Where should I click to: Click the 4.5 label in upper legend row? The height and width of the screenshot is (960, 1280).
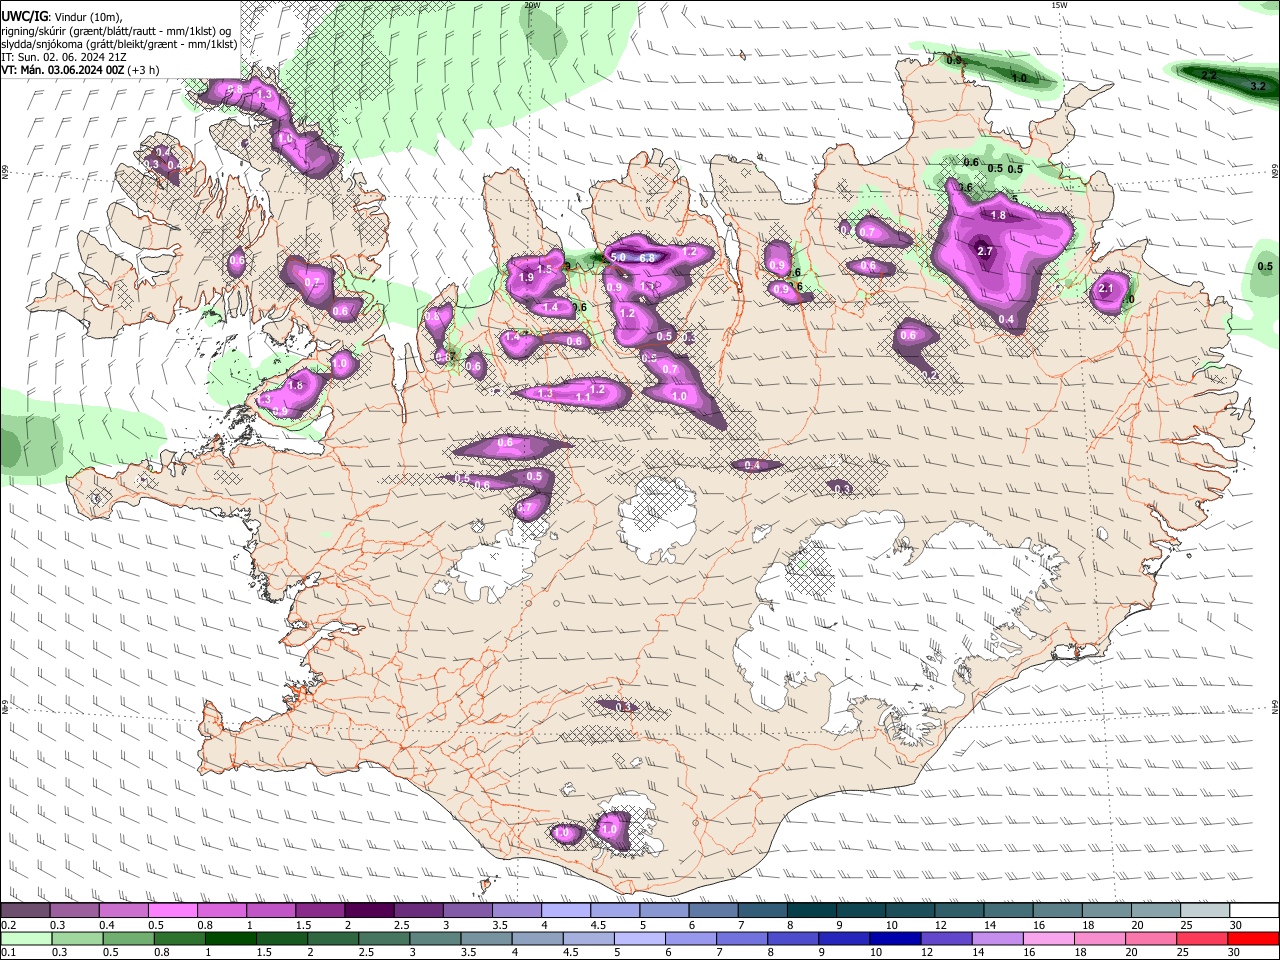(x=598, y=925)
